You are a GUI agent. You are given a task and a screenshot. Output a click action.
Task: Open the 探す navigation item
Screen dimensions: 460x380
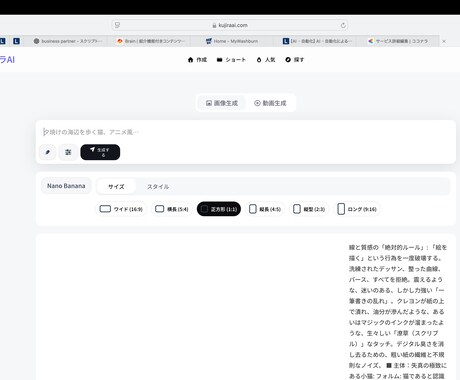pos(295,60)
